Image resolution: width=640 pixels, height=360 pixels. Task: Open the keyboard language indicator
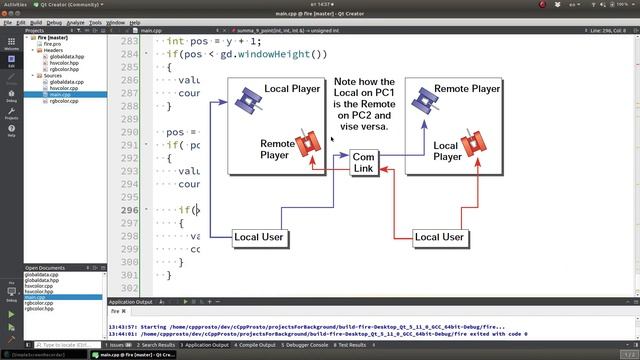[x=574, y=4]
